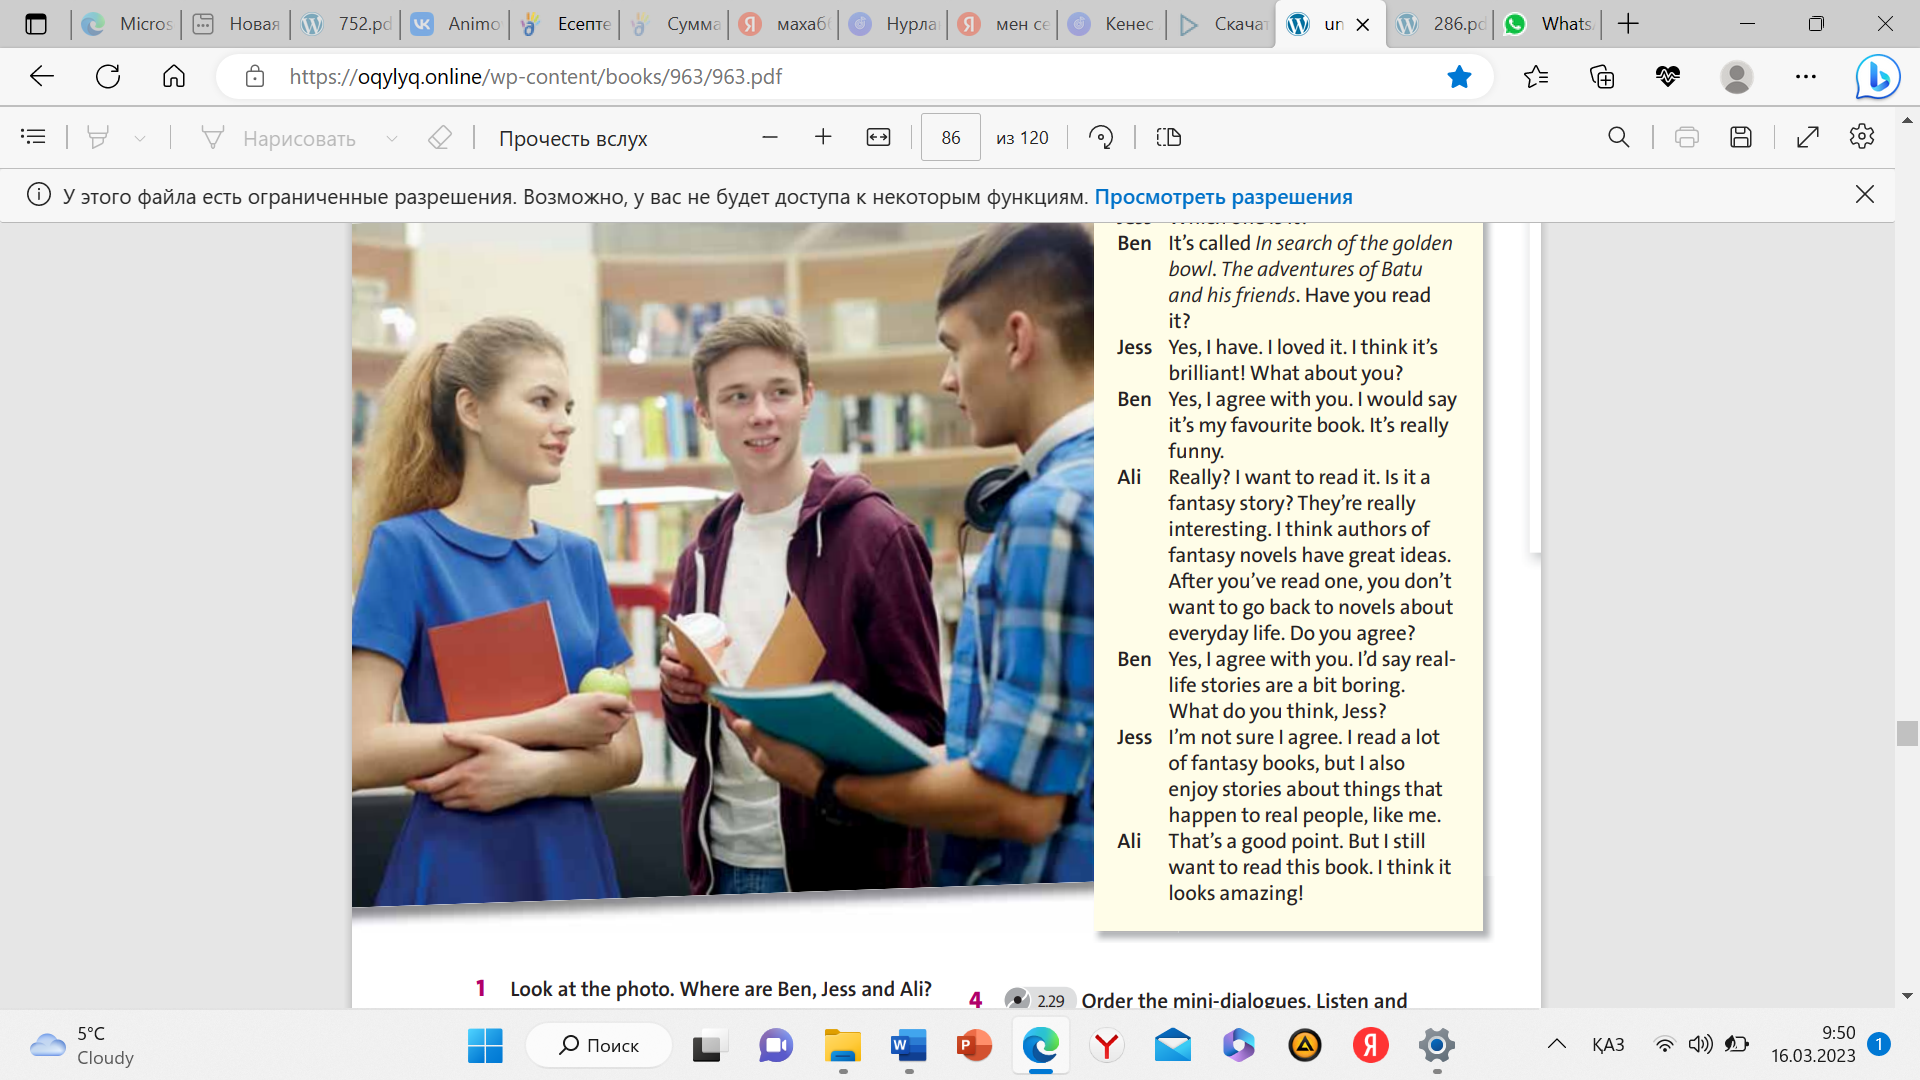Show hidden system tray icons chevron
Screen dimensions: 1920x1080
1557,1045
